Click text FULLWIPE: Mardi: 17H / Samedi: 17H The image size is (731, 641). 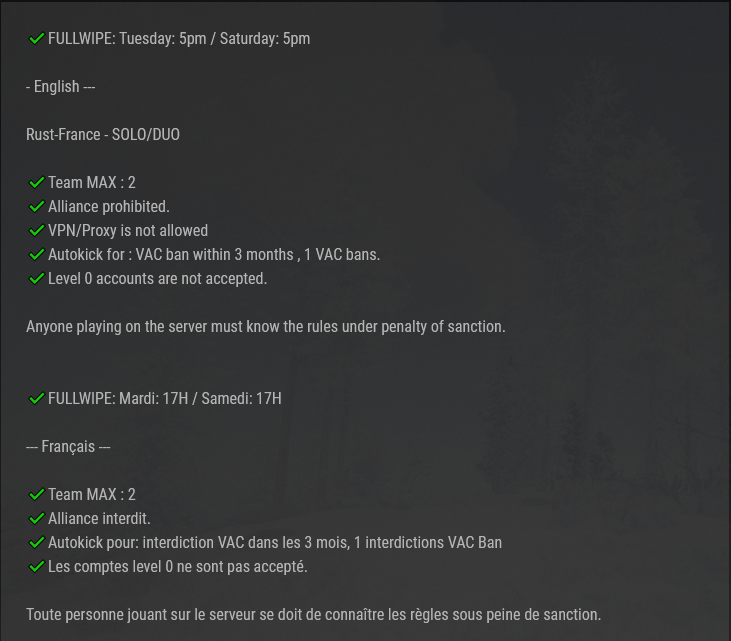[165, 399]
